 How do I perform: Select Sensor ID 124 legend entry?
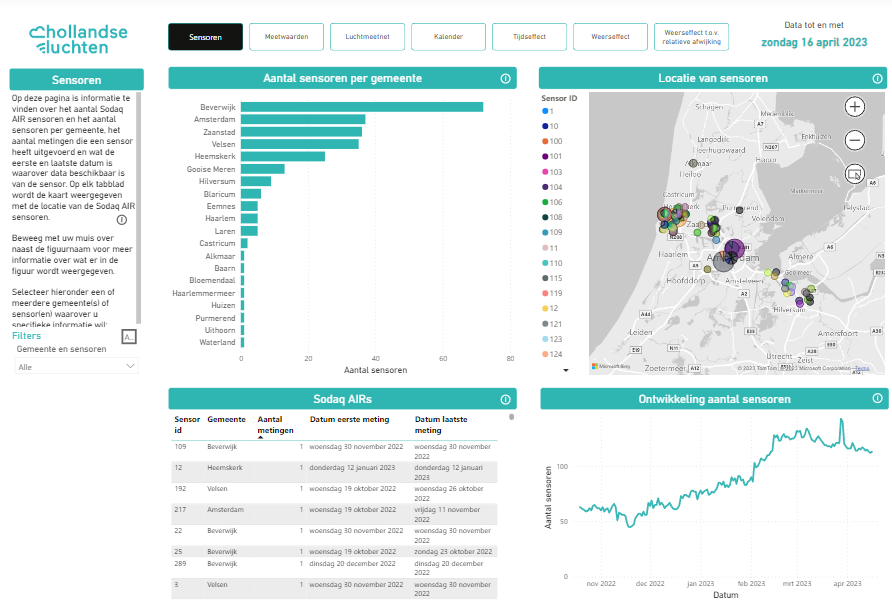point(552,354)
